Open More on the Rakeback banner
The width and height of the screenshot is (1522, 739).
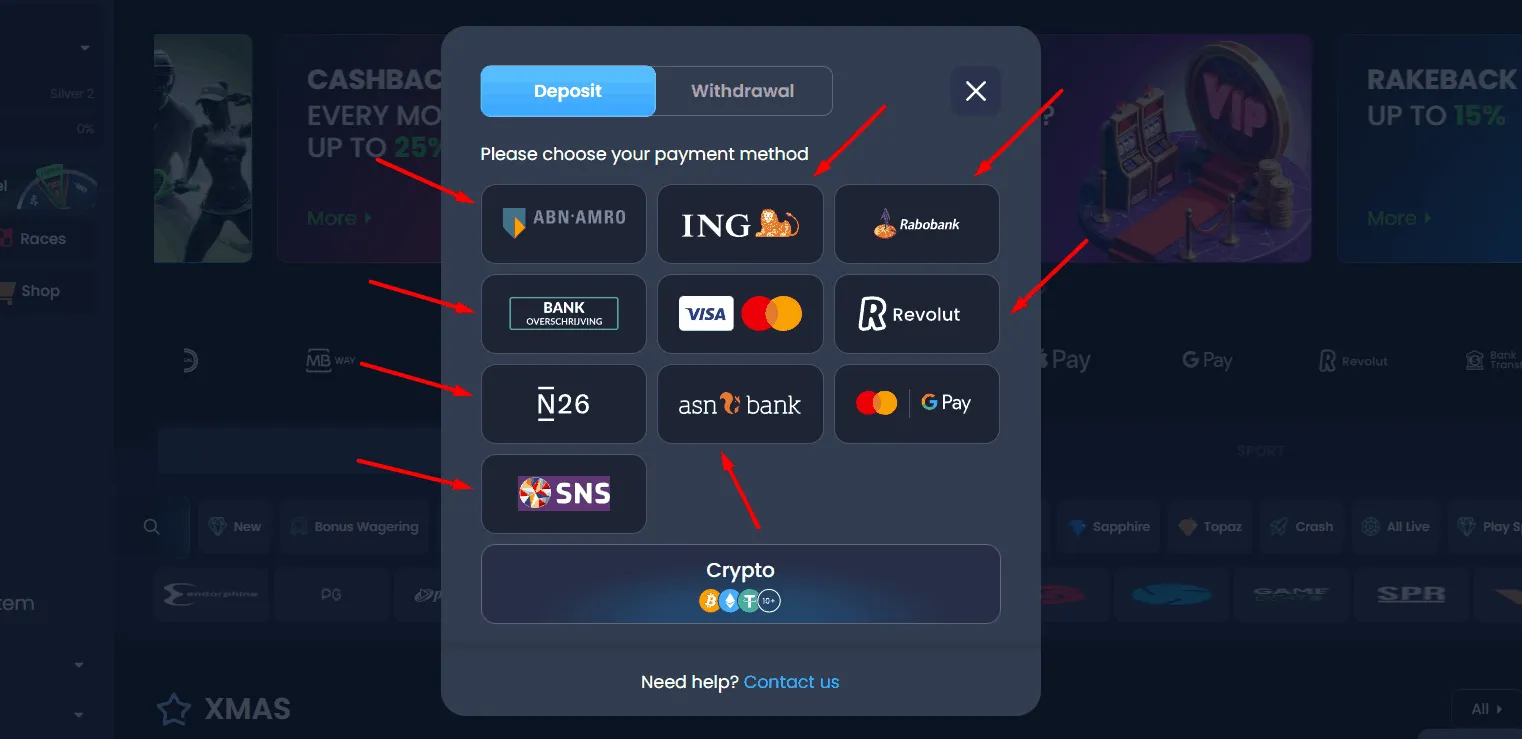[x=1398, y=218]
